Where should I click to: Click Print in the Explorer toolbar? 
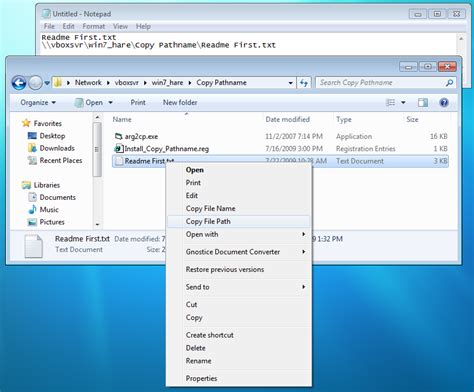point(138,102)
